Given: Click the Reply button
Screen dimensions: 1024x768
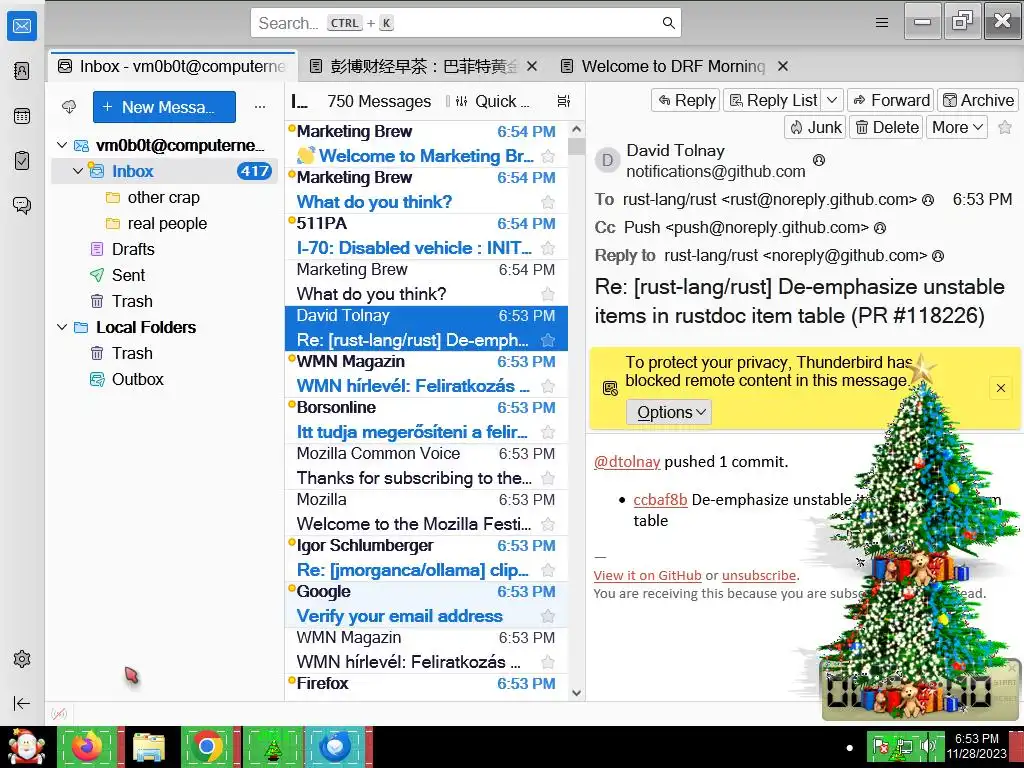Looking at the screenshot, I should (686, 101).
